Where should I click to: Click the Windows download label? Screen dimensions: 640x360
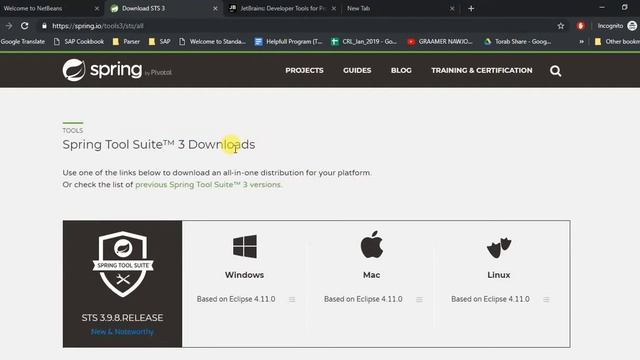244,275
